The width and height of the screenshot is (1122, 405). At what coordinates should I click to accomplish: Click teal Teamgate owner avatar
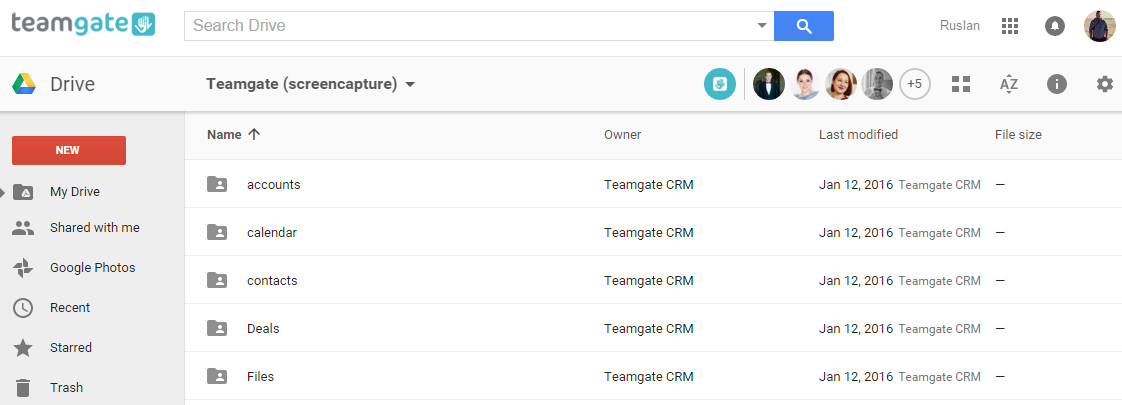point(720,84)
